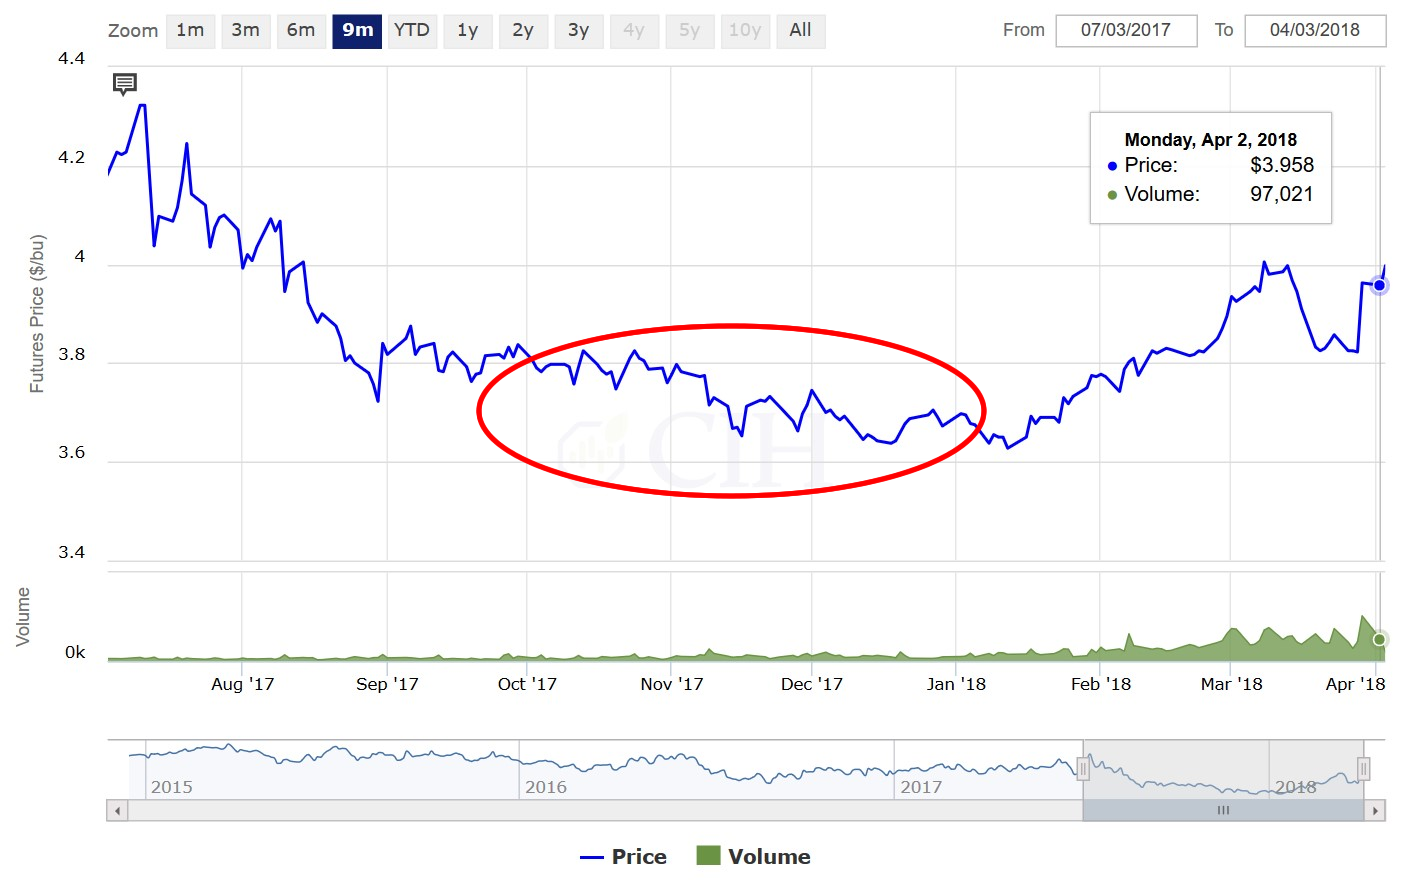Choose the disabled 10y zoom button

pos(745,30)
